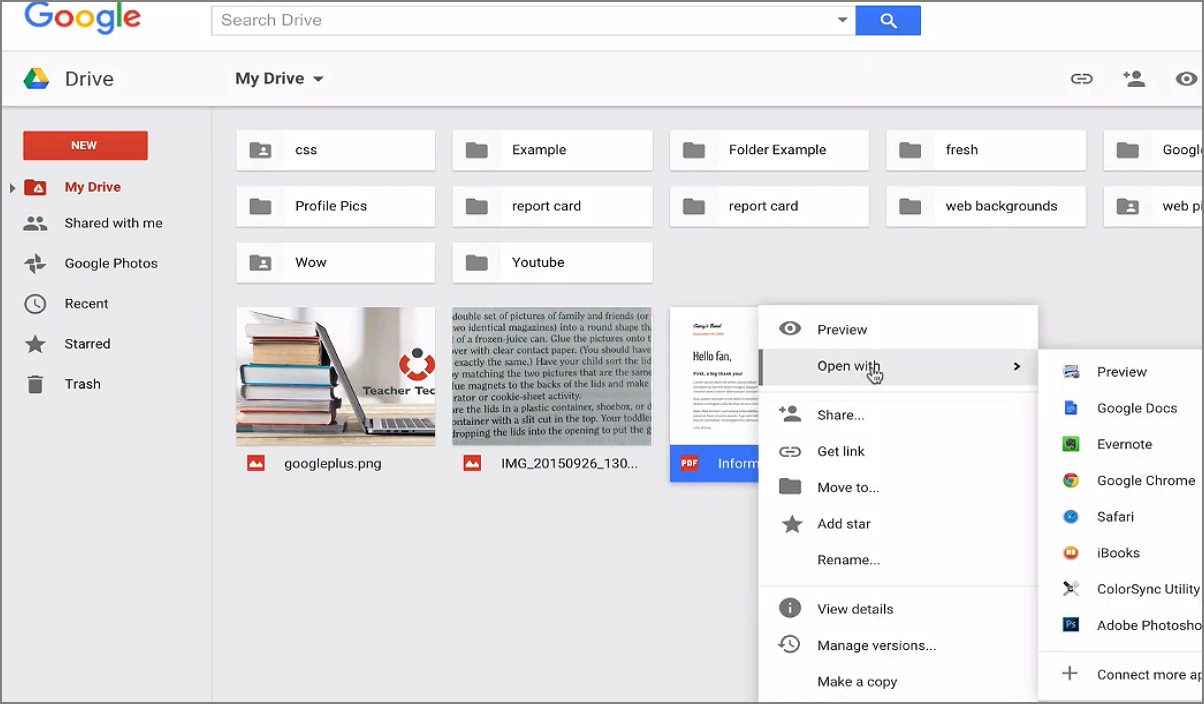
Task: Click the red NEW button
Action: coord(84,145)
